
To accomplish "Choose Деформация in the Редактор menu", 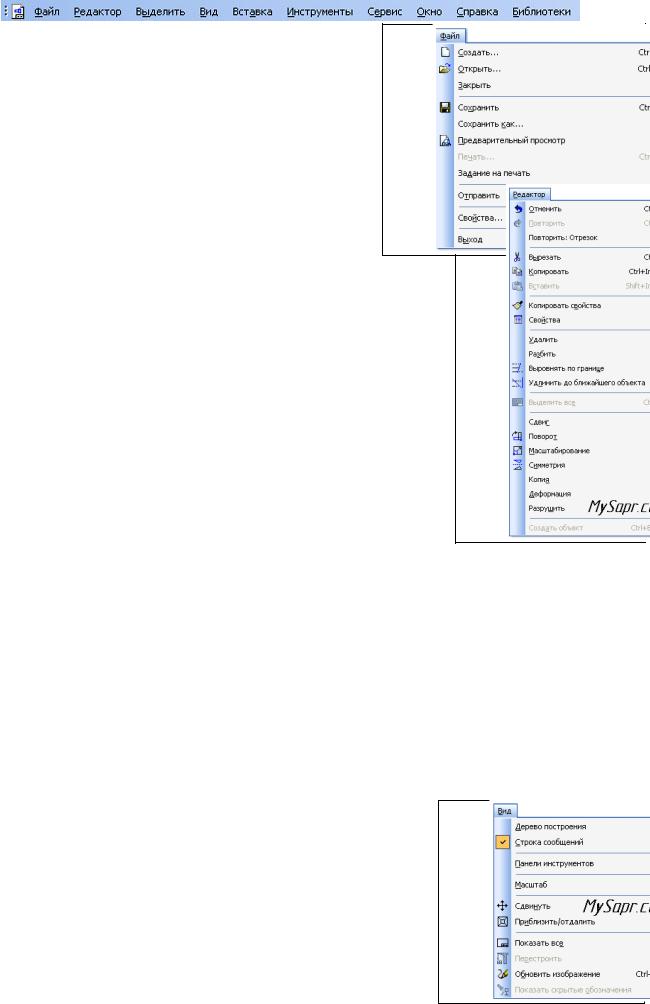I will (549, 494).
